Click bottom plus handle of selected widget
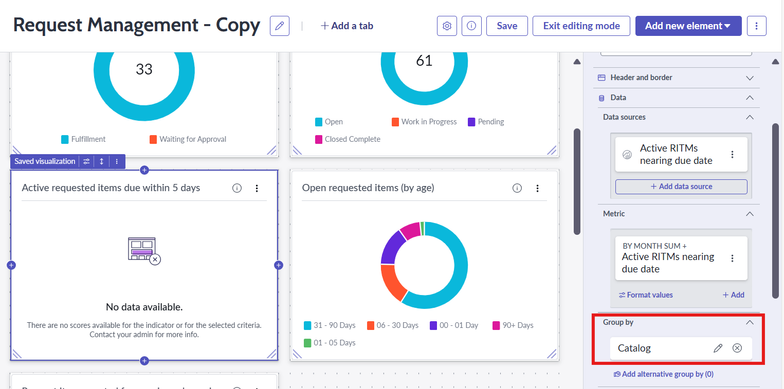The image size is (784, 389). [x=144, y=360]
